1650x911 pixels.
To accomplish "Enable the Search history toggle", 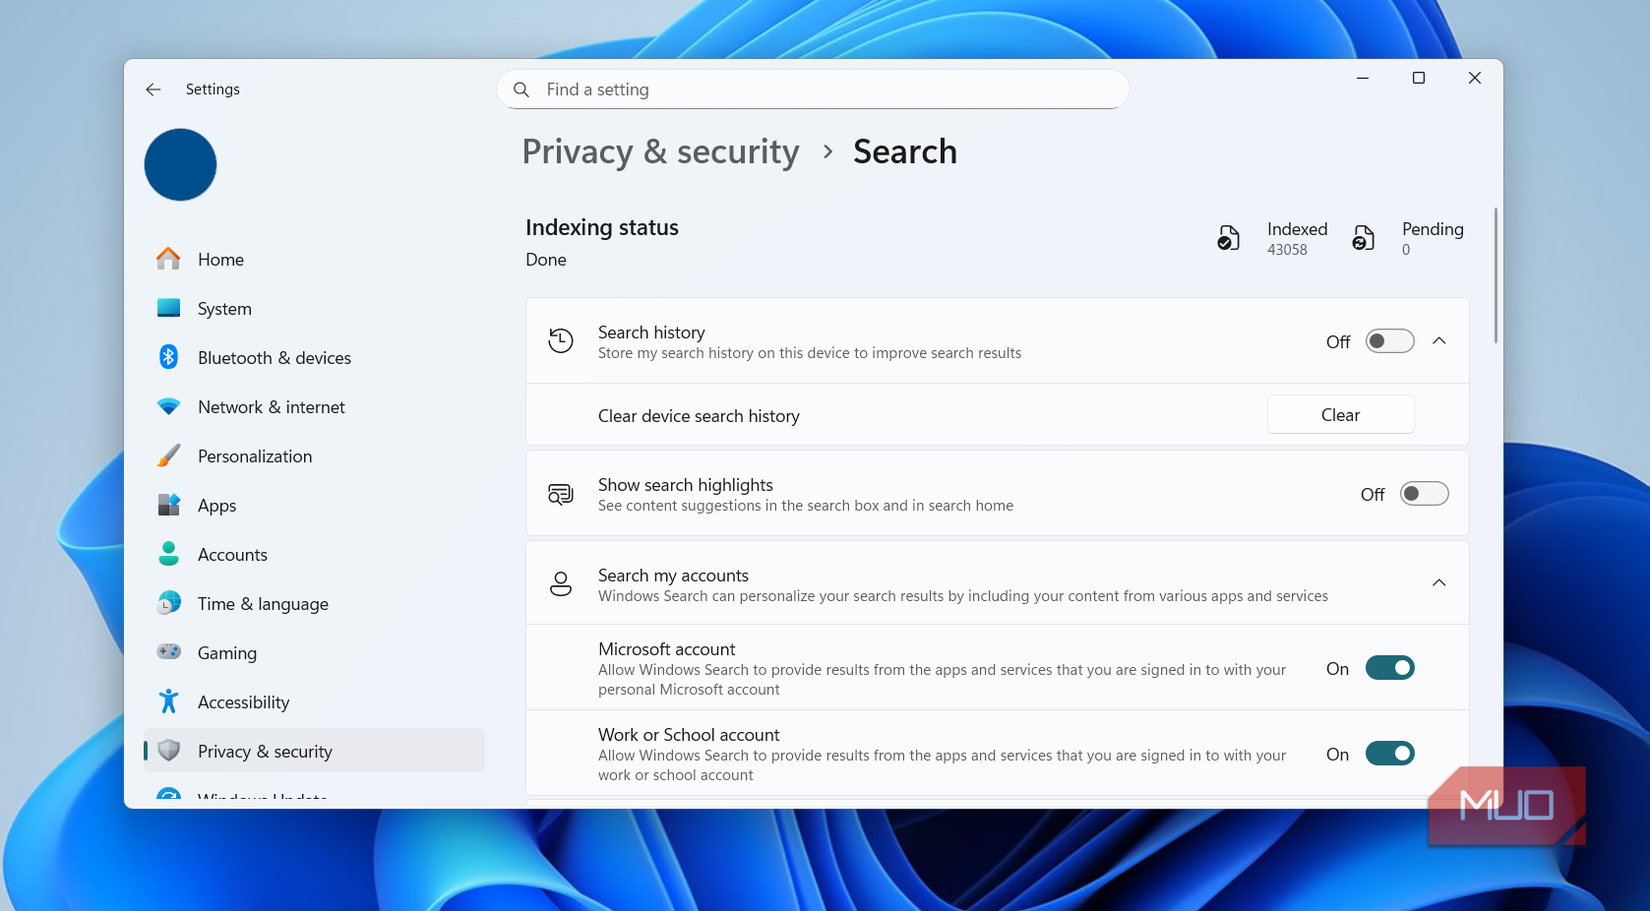I will [x=1389, y=340].
